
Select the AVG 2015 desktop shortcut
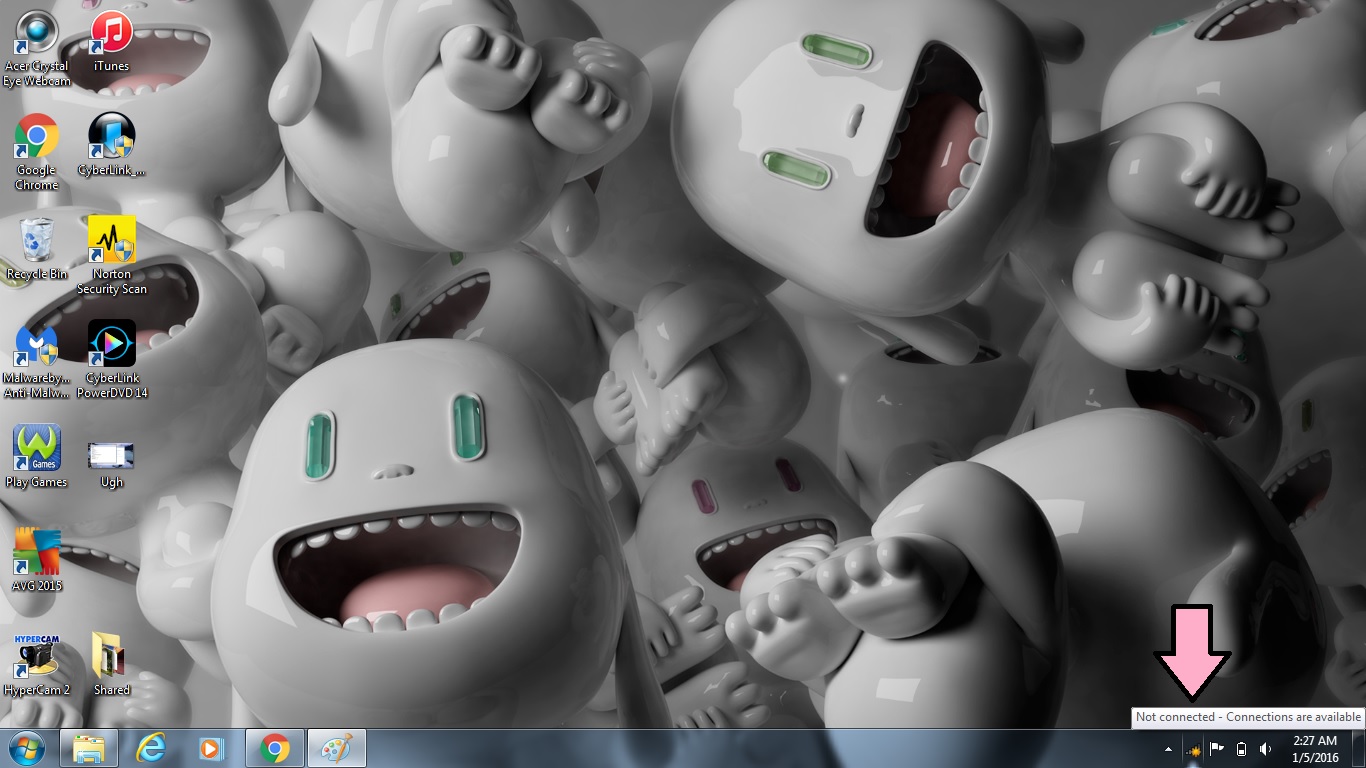(x=37, y=562)
